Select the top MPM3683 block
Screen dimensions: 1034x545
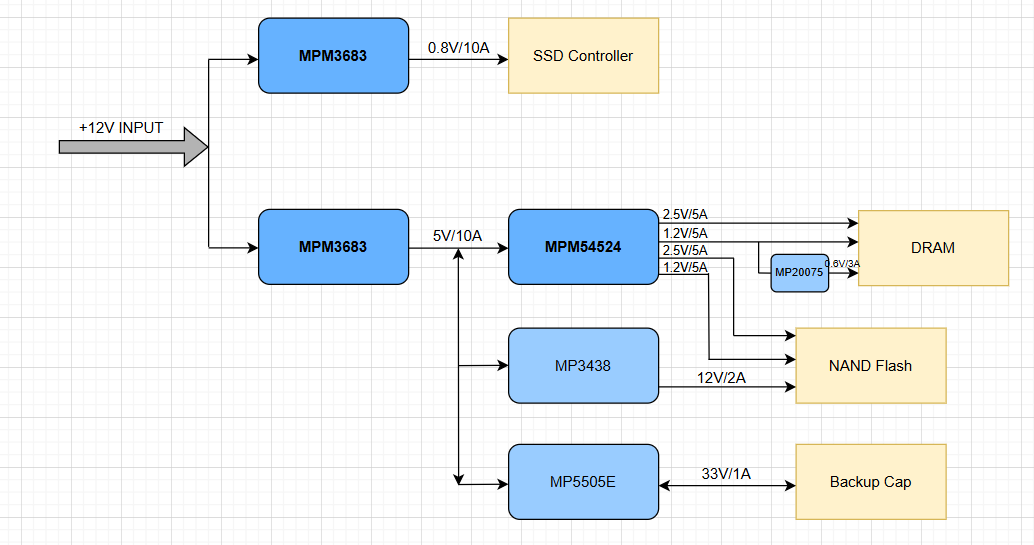coord(333,56)
